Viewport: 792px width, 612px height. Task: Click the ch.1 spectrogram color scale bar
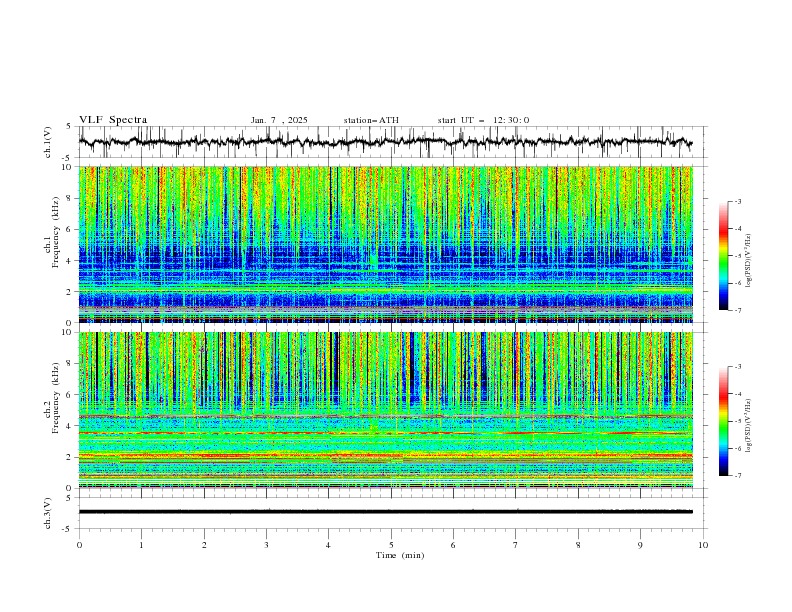724,255
